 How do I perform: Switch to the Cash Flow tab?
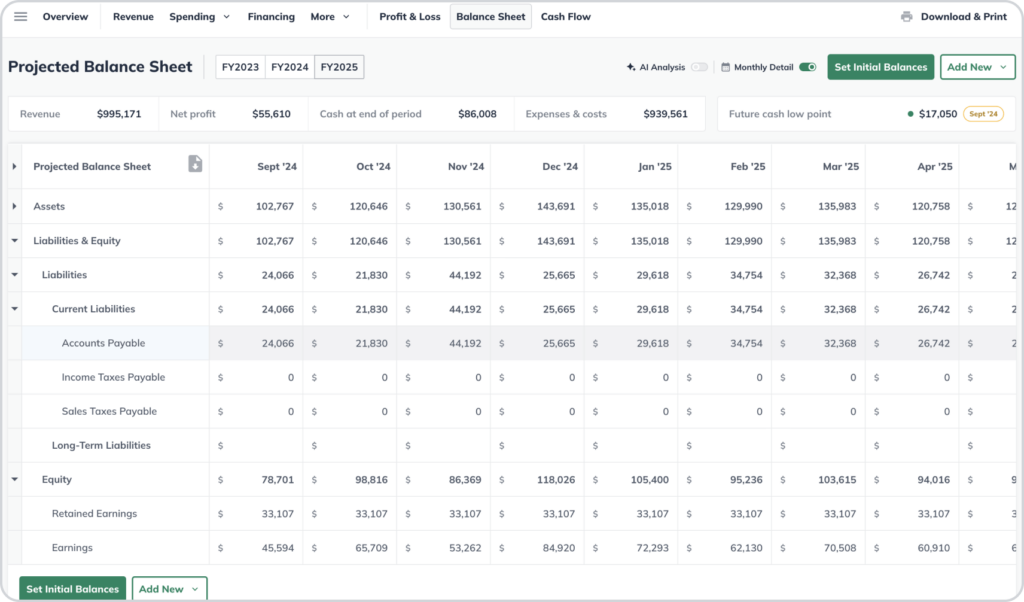pyautogui.click(x=565, y=16)
